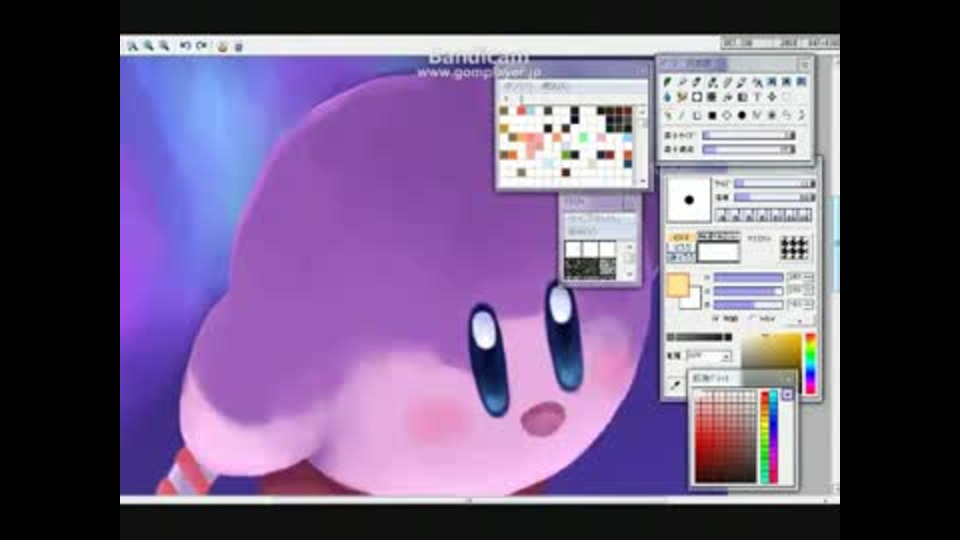Click the palette window scroll-up arrow
Viewport: 960px width, 540px height.
(x=643, y=111)
